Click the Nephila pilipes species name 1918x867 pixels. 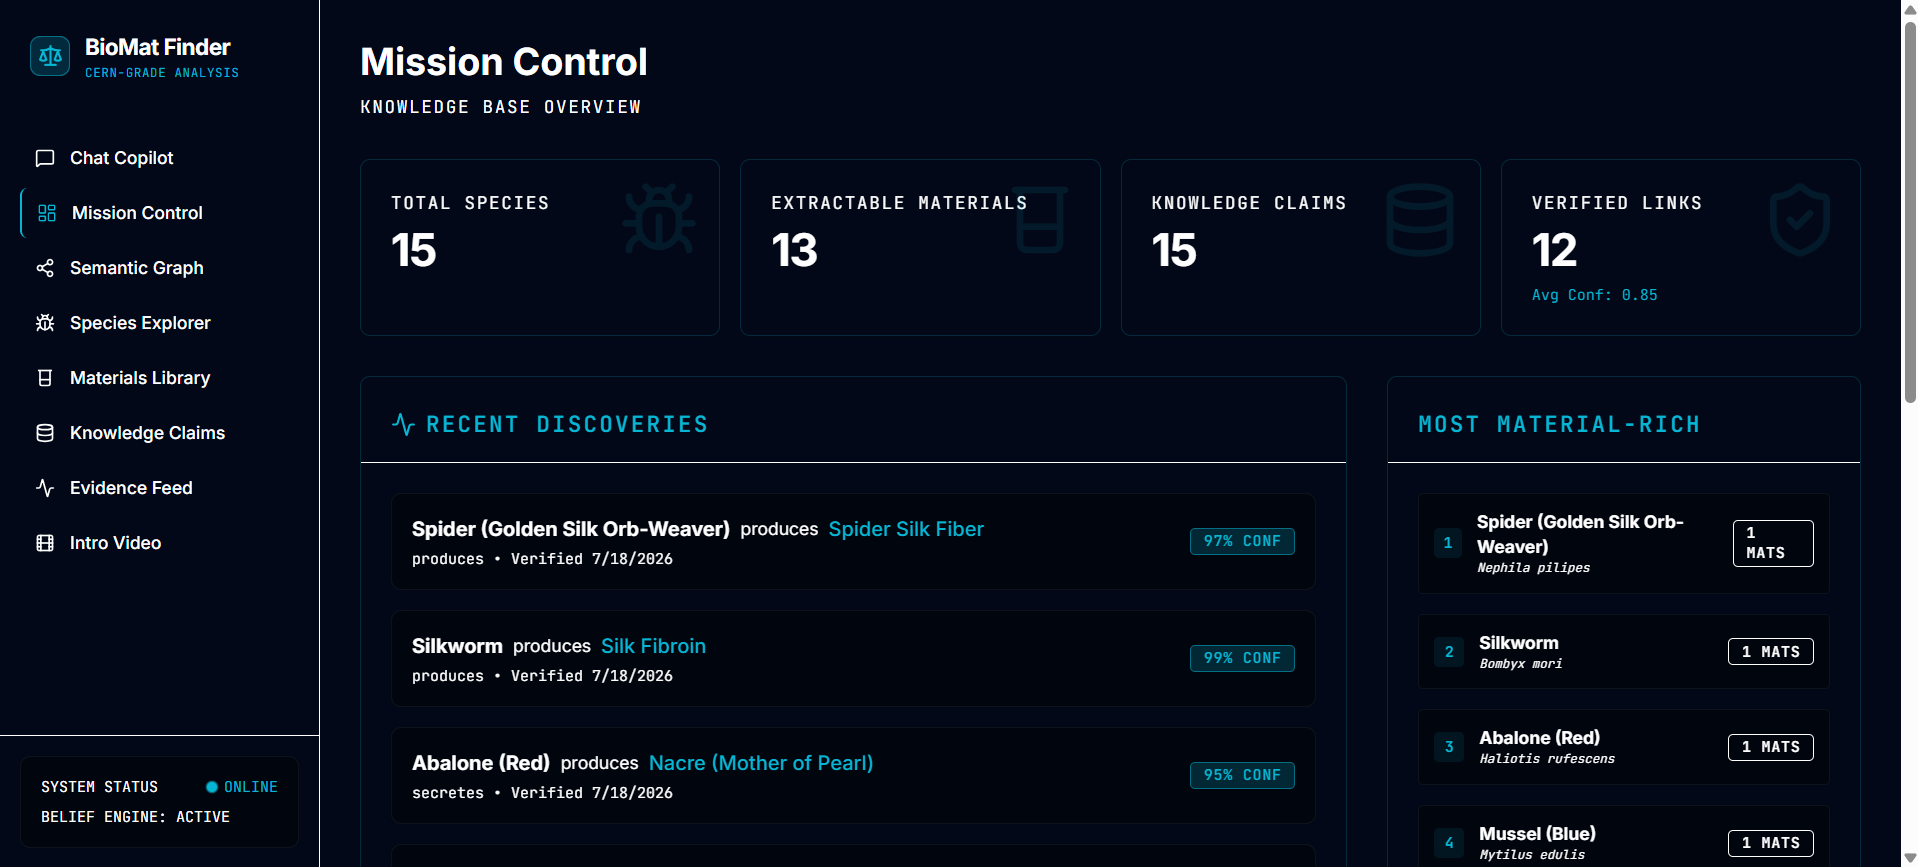pos(1533,568)
